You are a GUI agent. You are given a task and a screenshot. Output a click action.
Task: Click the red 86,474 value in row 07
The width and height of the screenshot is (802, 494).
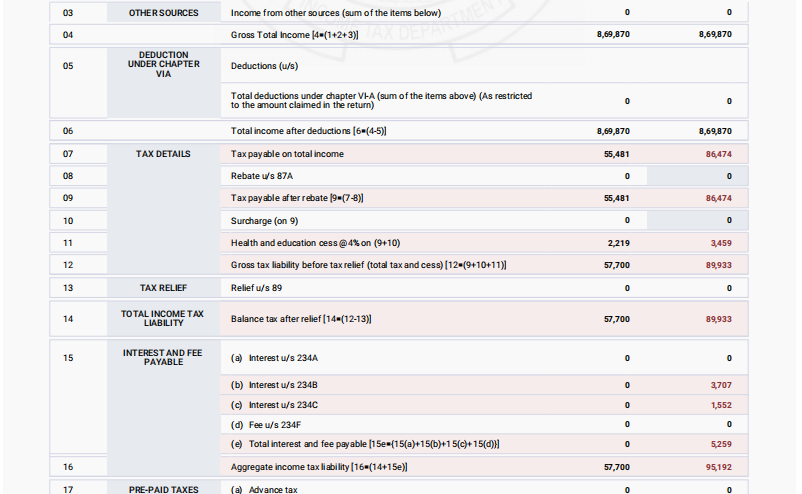point(718,154)
